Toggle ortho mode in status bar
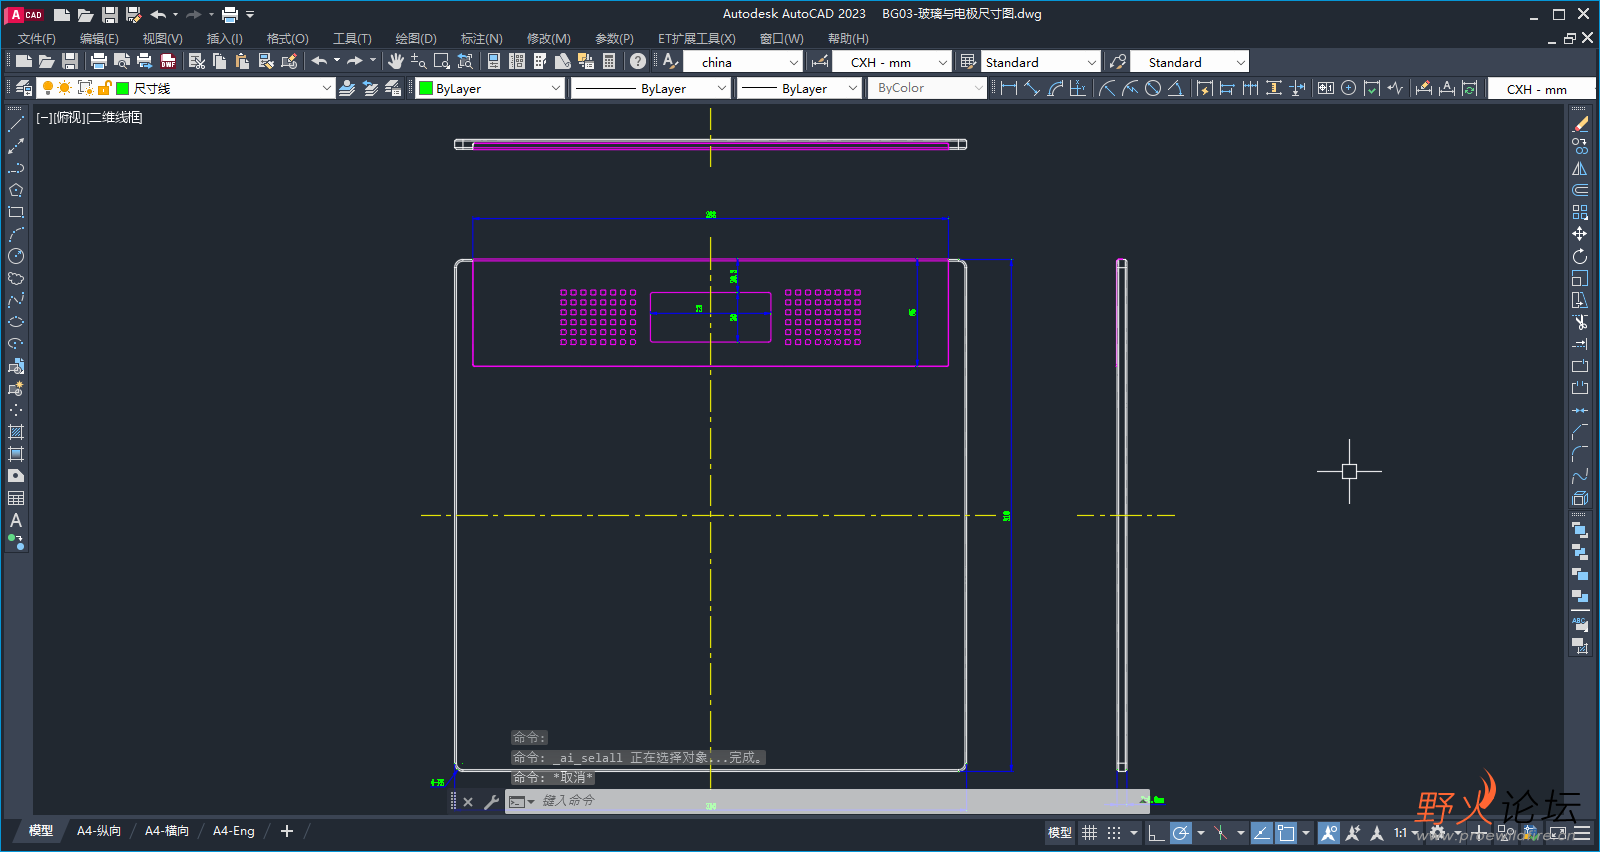The image size is (1600, 852). point(1156,833)
